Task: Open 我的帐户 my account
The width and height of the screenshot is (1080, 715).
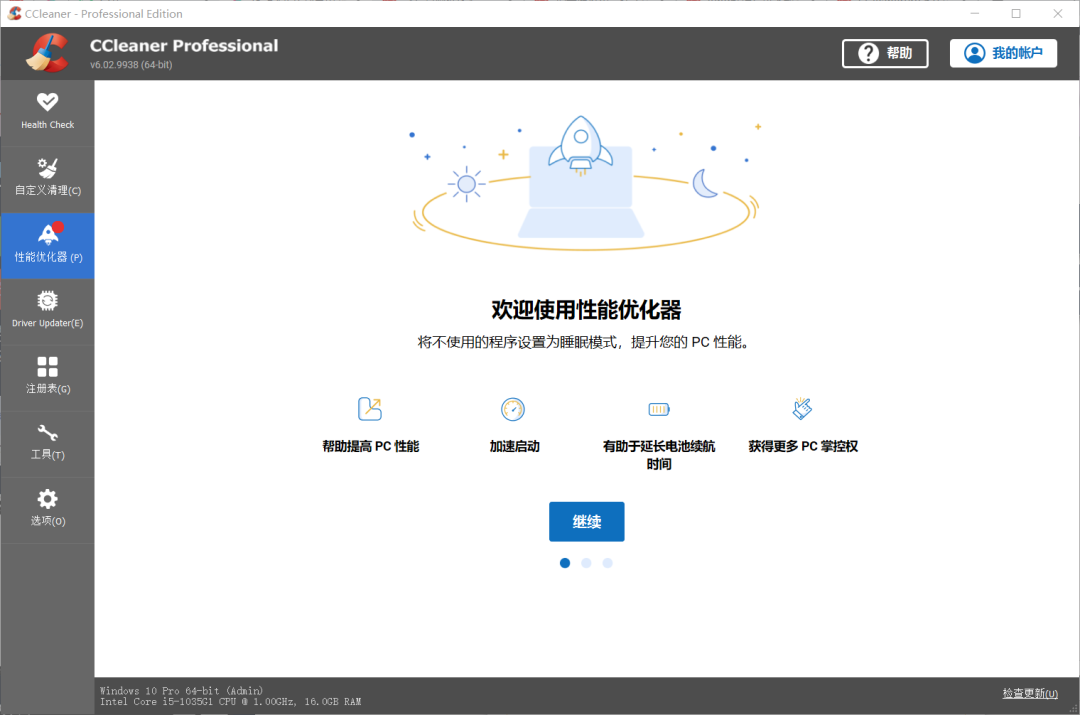Action: (x=1004, y=53)
